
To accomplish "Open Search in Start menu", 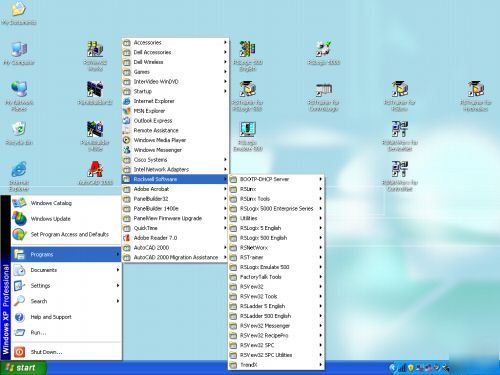I will [66, 301].
